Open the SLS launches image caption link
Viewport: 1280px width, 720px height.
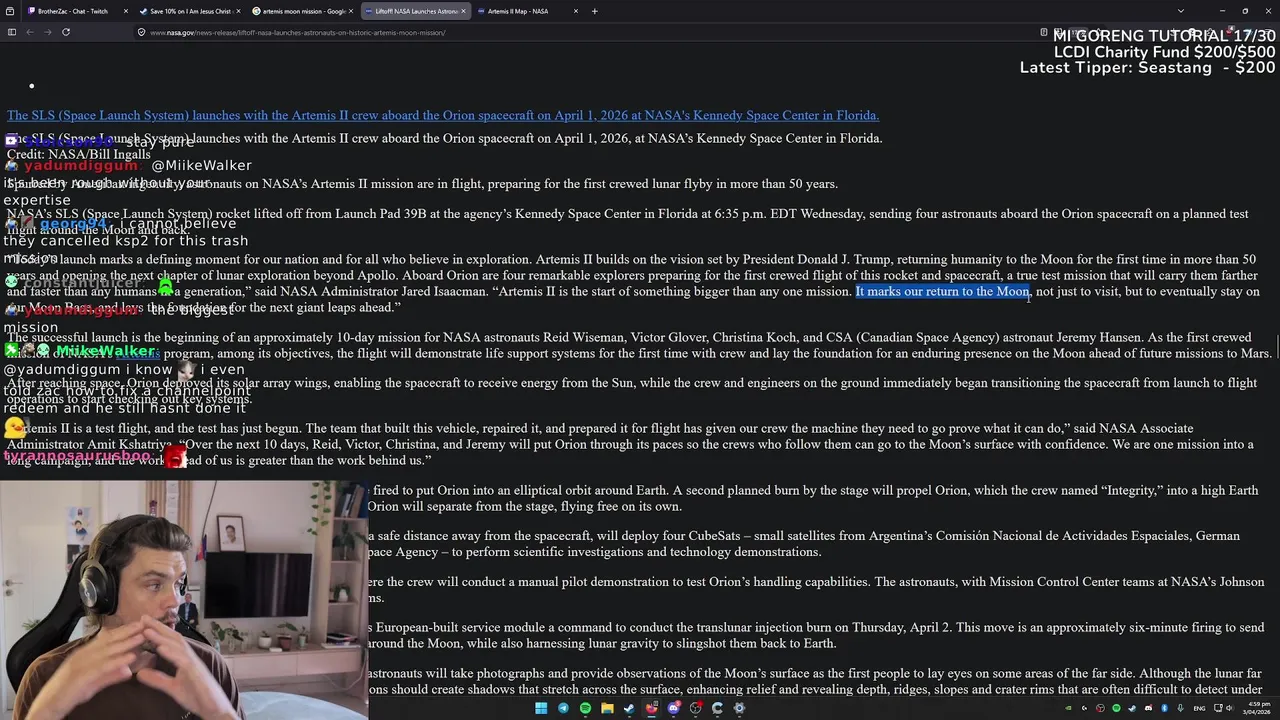point(443,116)
